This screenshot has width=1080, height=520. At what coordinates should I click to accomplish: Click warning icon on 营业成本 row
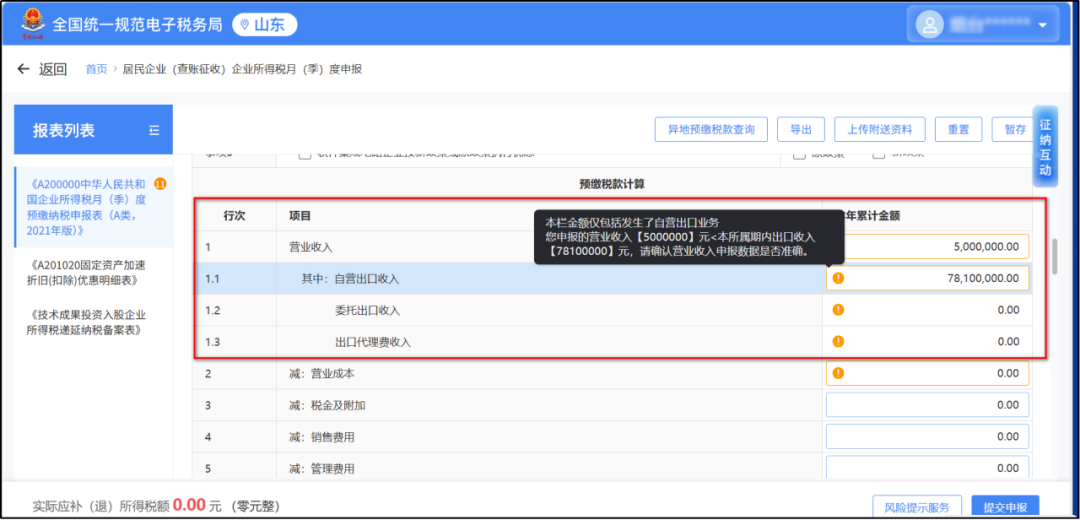pos(838,373)
